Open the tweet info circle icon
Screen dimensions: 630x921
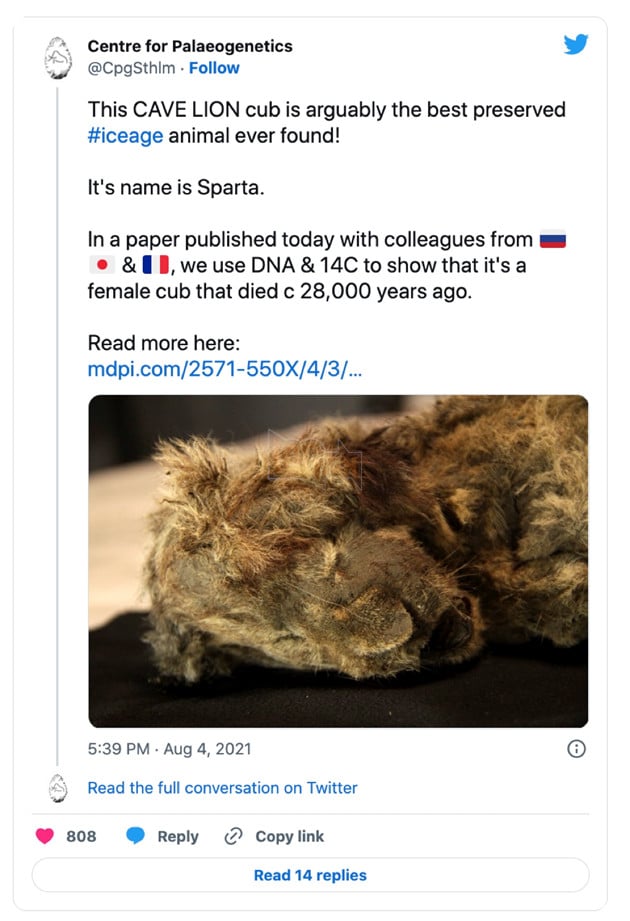point(576,748)
